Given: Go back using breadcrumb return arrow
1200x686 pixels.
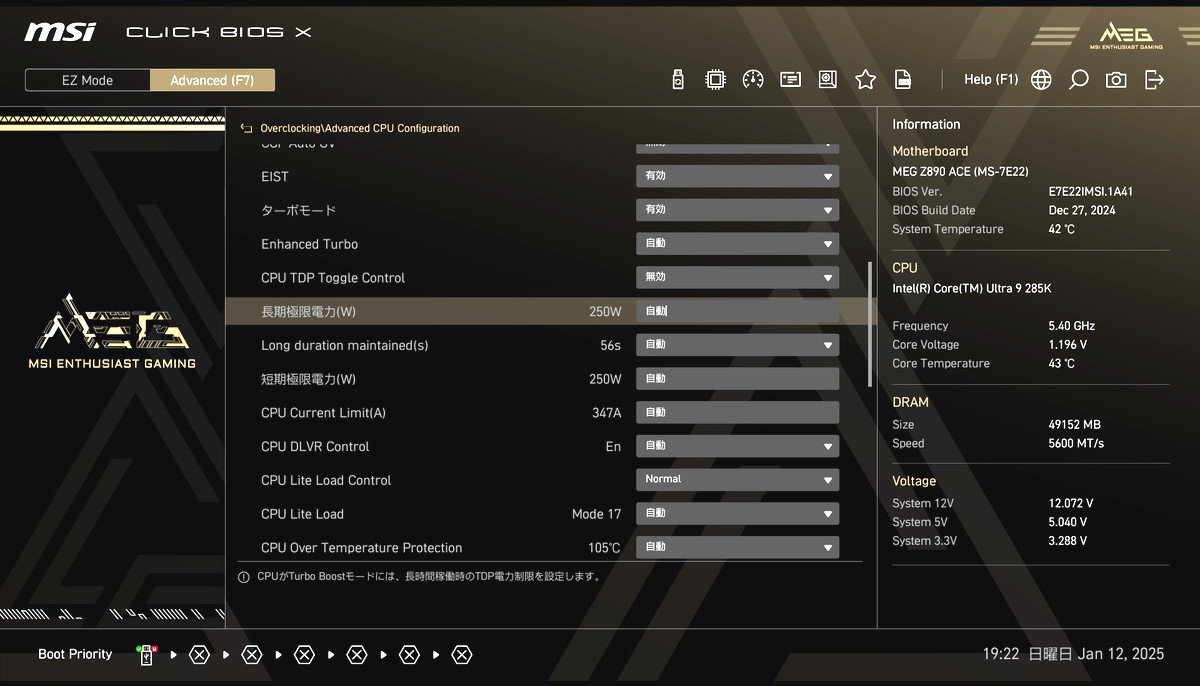Looking at the screenshot, I should point(246,128).
